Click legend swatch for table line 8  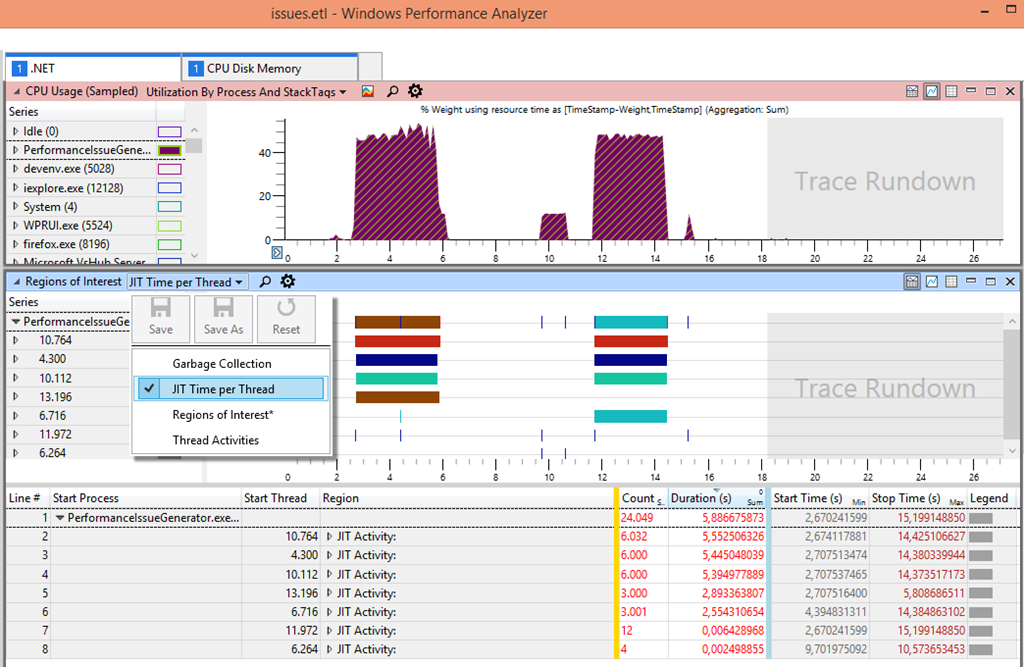[981, 650]
